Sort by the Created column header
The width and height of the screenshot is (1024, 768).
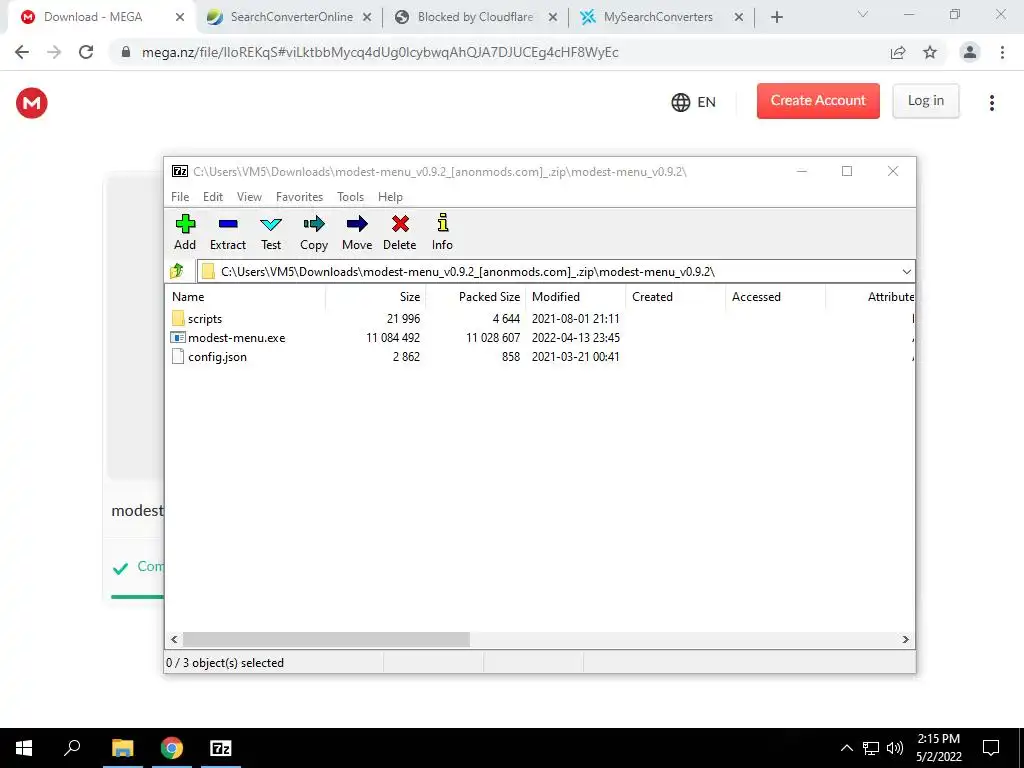click(x=675, y=296)
